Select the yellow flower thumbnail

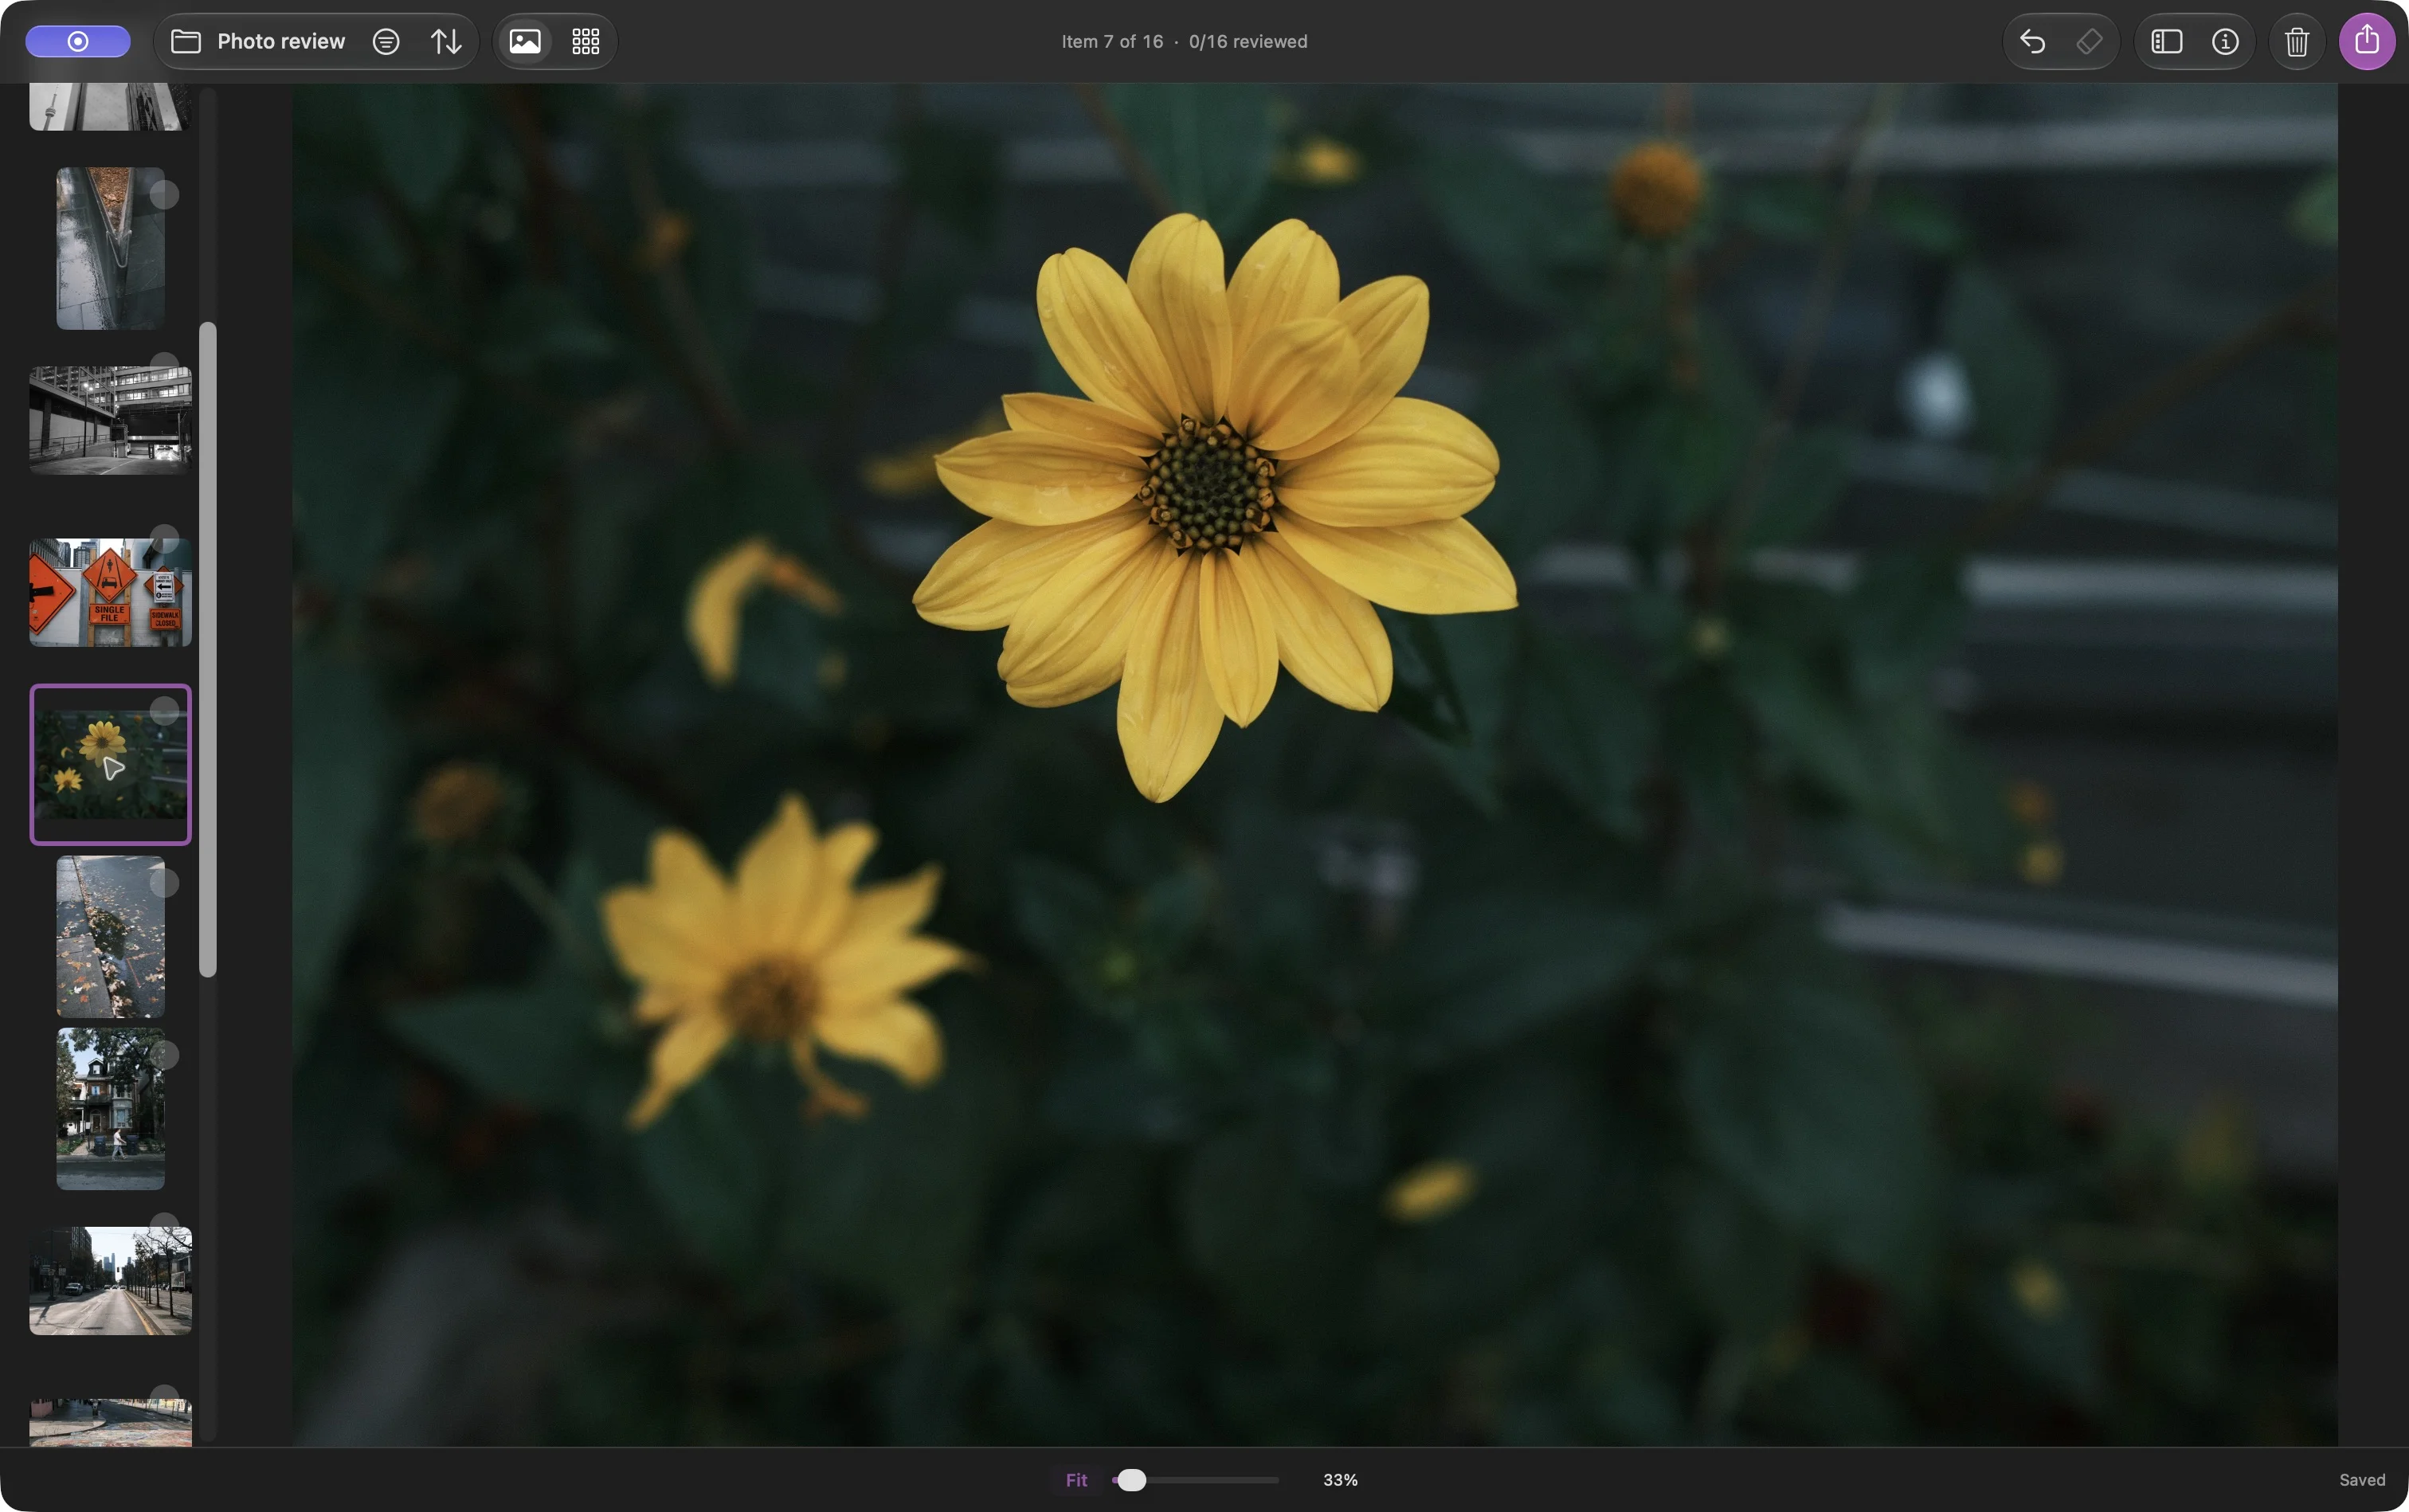(110, 764)
